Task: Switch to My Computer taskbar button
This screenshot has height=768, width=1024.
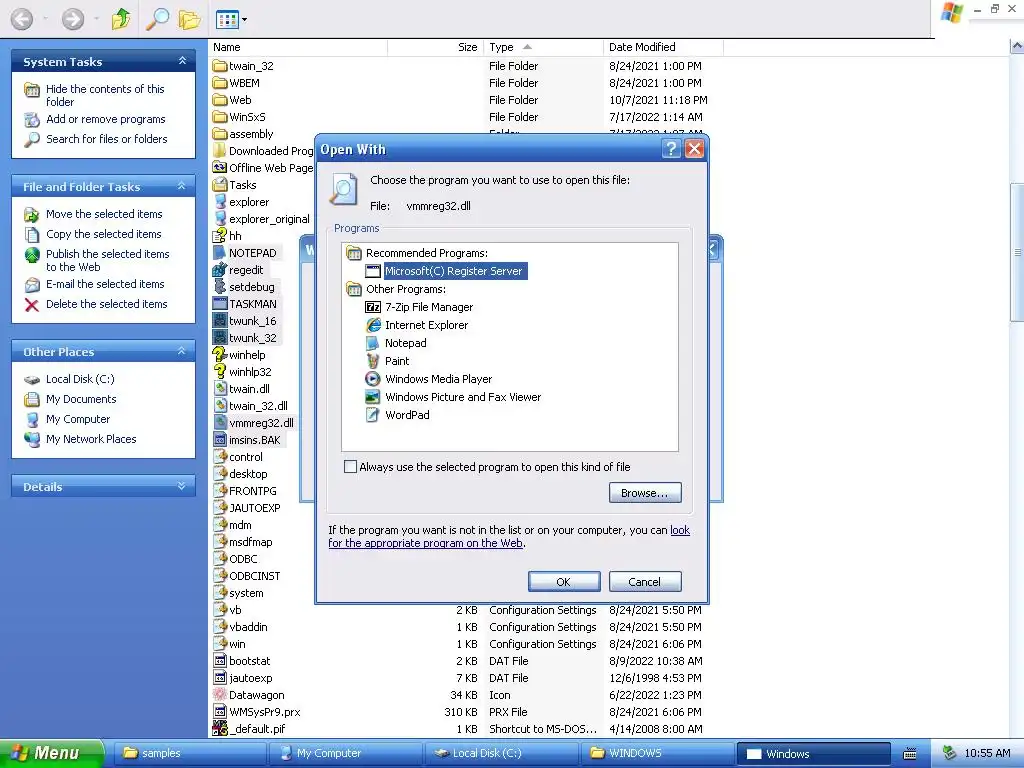Action: 345,753
